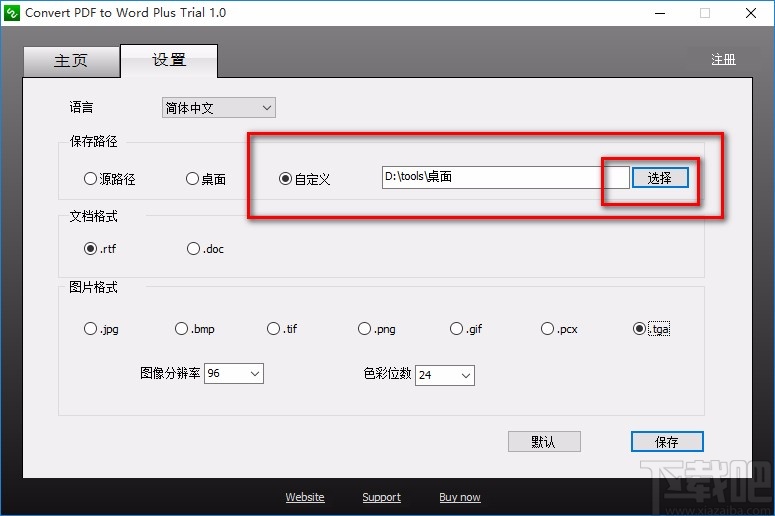775x516 pixels.
Task: Click the 保存 save button
Action: tap(667, 441)
